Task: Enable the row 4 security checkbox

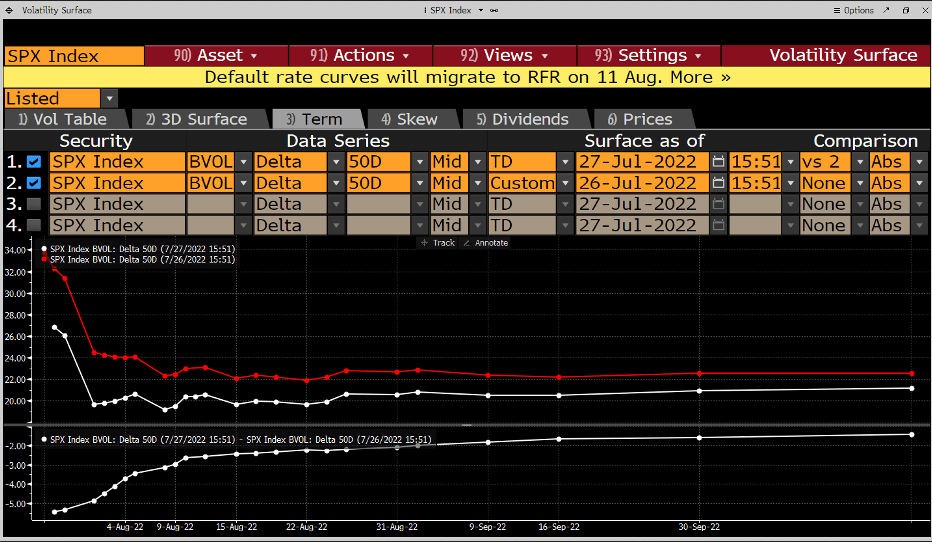Action: tap(34, 225)
